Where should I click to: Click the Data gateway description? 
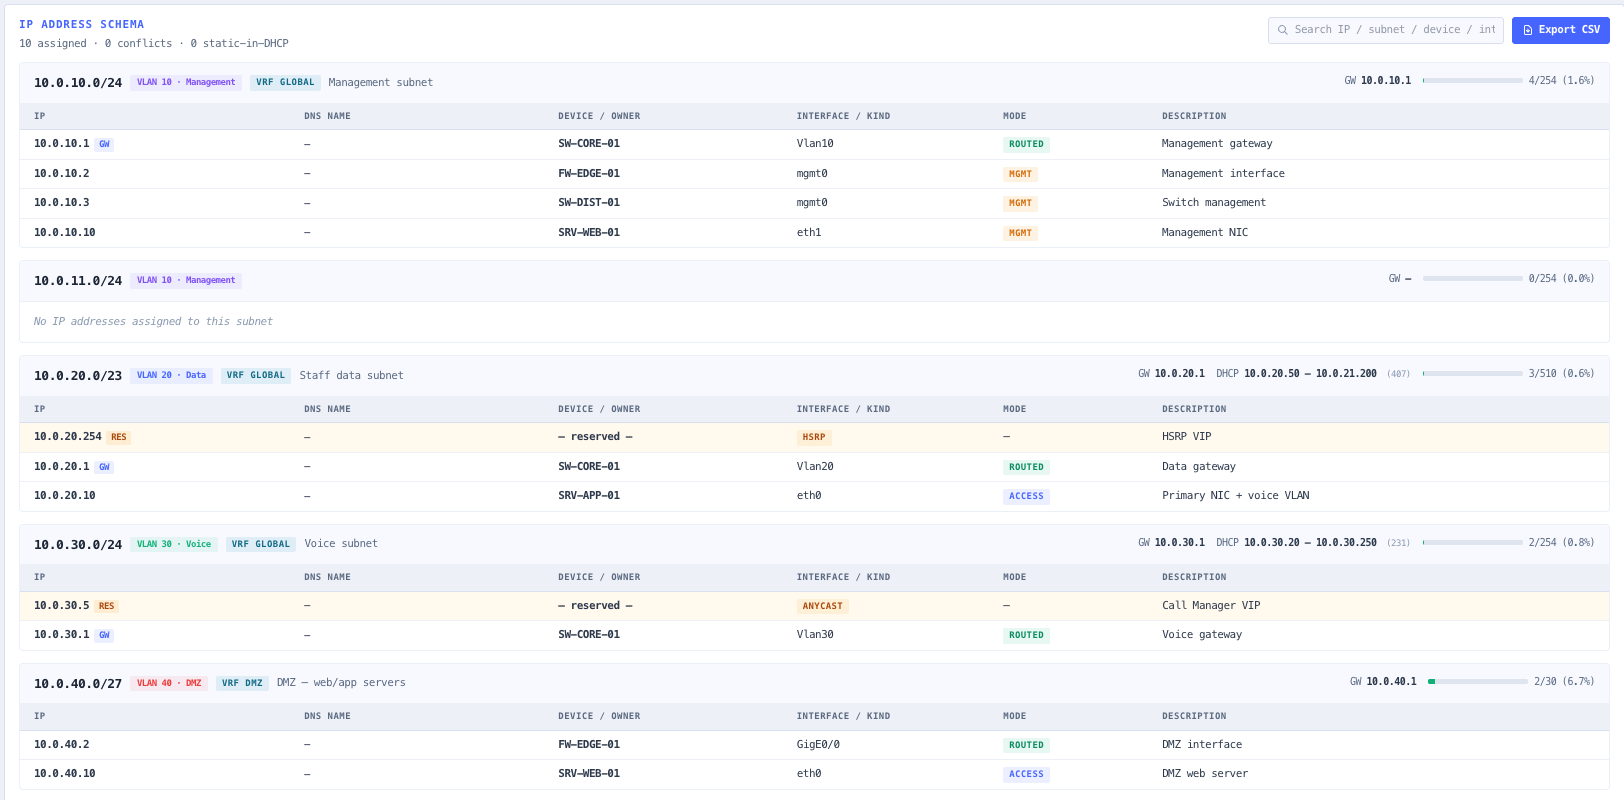[1199, 467]
